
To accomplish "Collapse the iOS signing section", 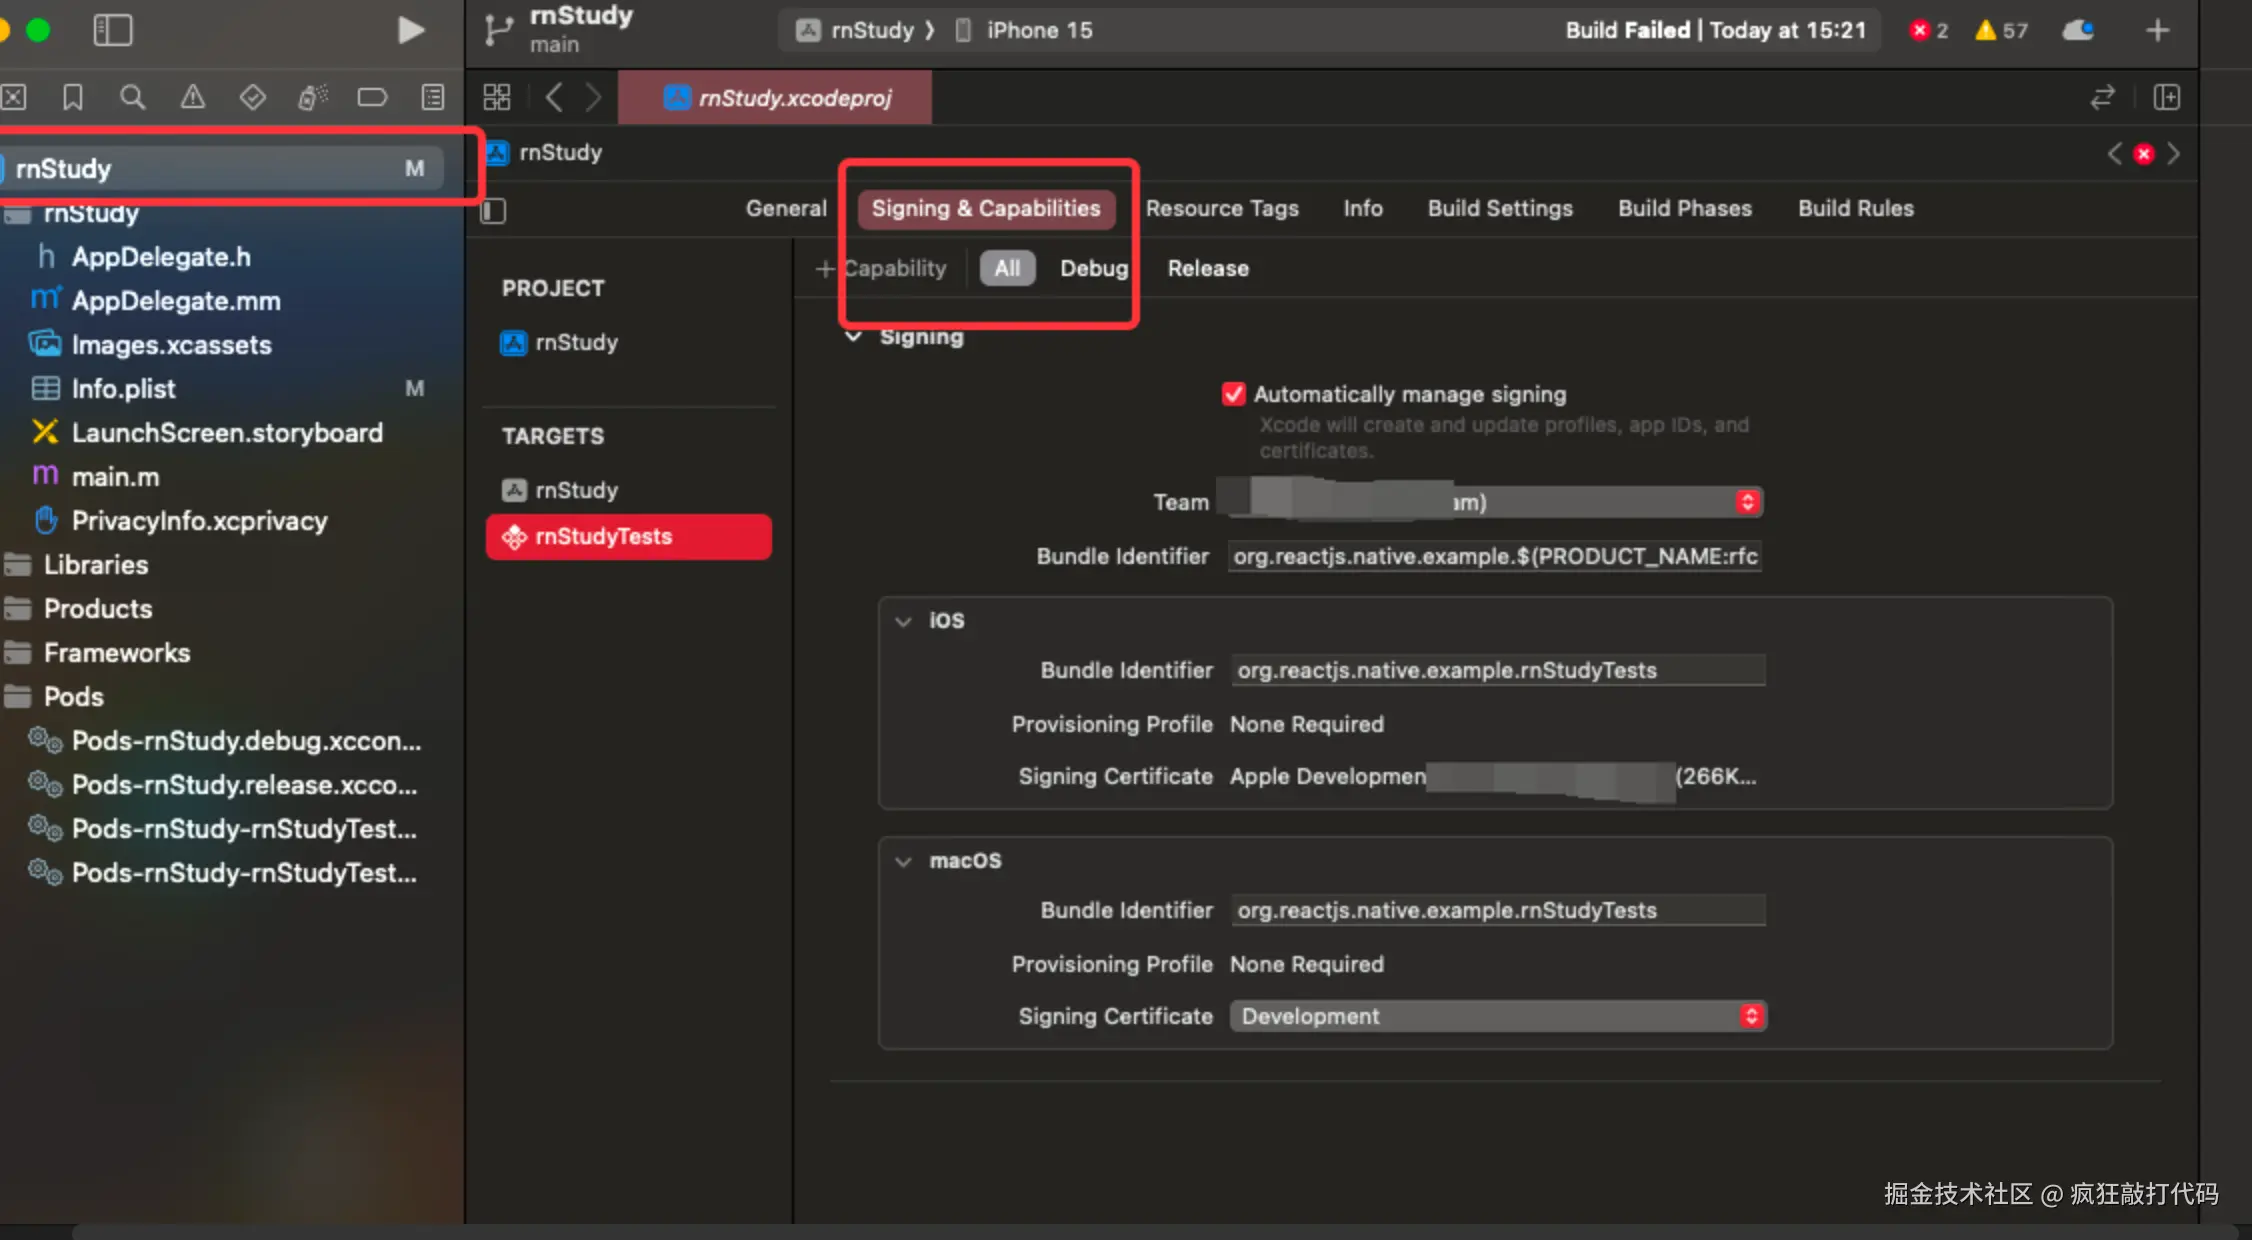I will point(903,621).
